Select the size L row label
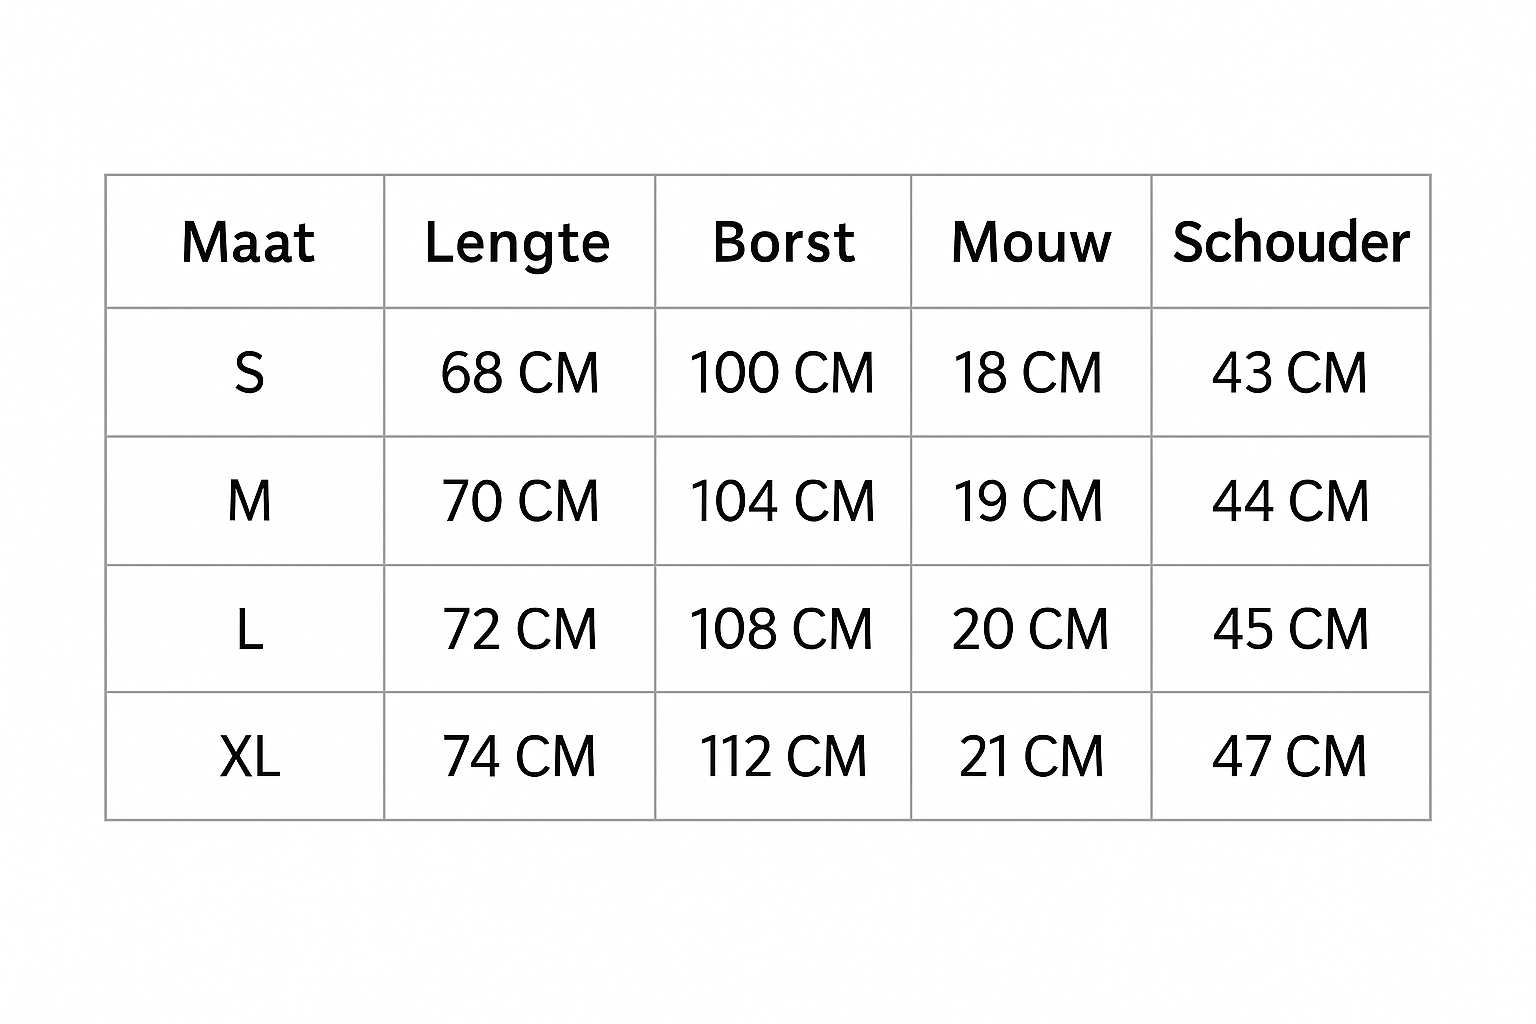 pos(249,629)
